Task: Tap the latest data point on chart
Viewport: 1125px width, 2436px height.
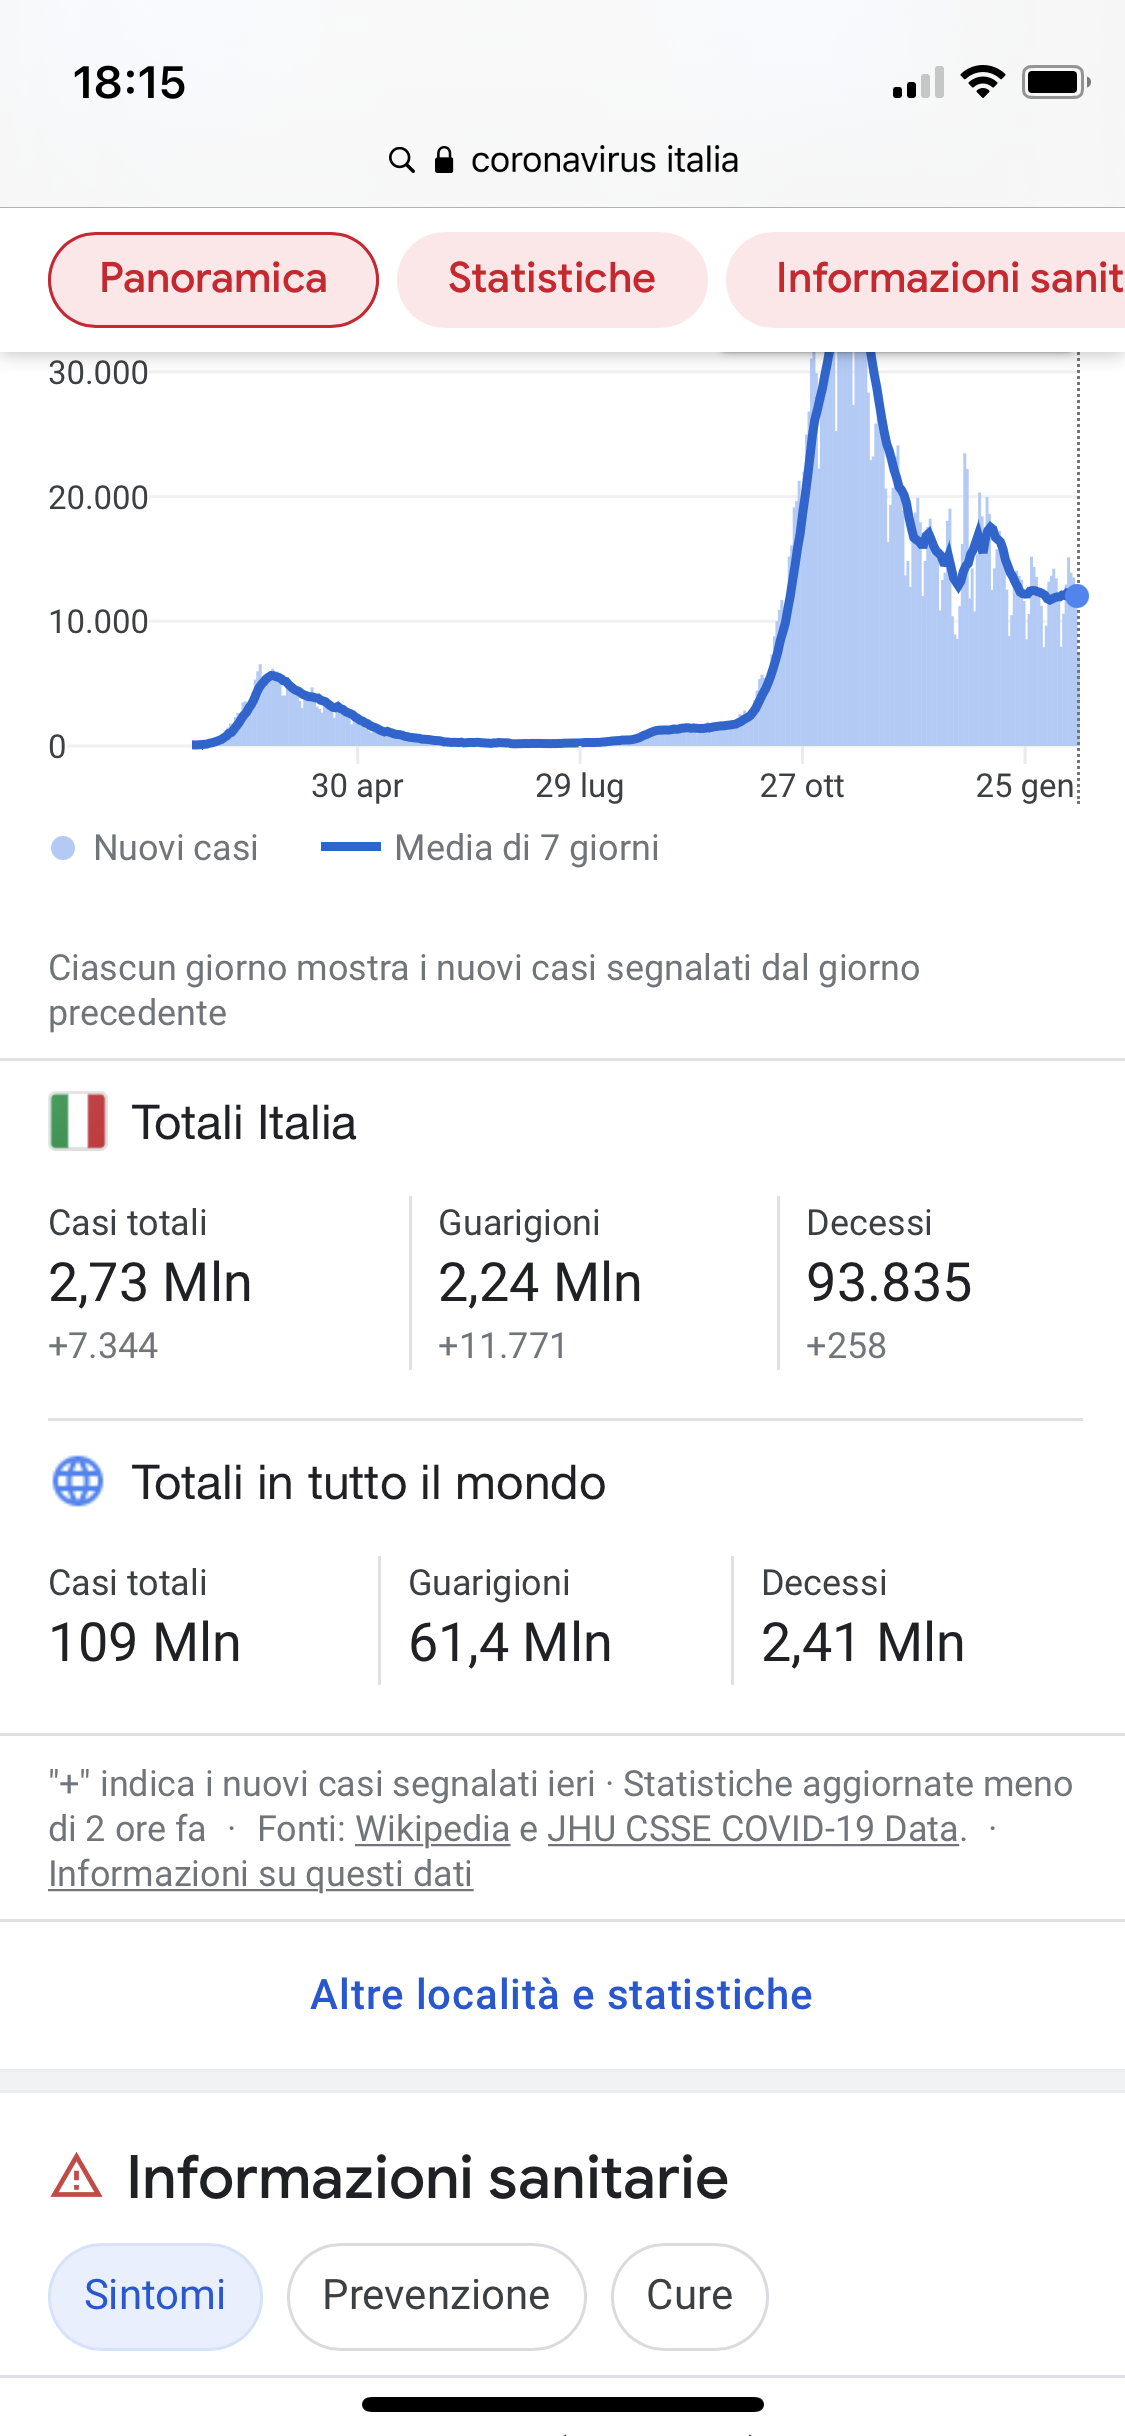Action: [1077, 596]
